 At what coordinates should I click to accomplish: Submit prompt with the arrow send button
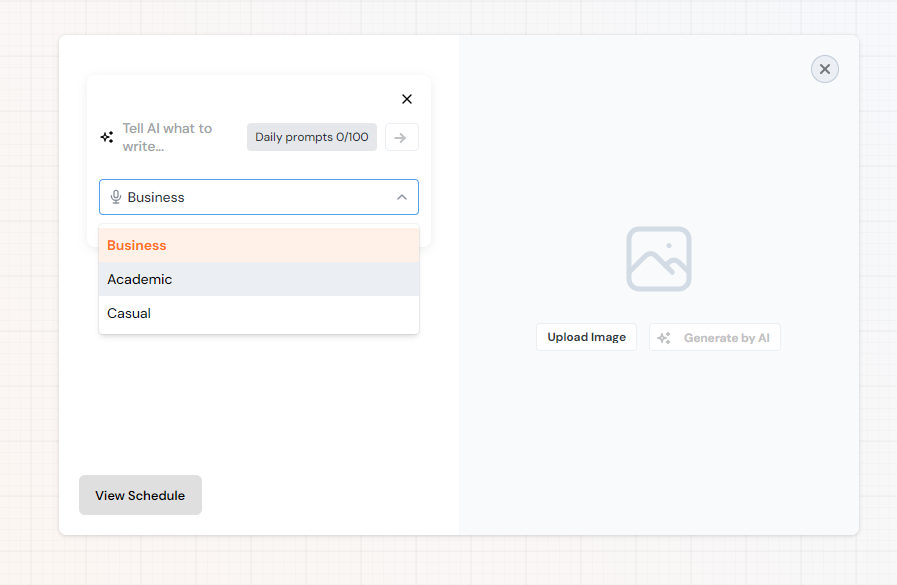tap(401, 137)
